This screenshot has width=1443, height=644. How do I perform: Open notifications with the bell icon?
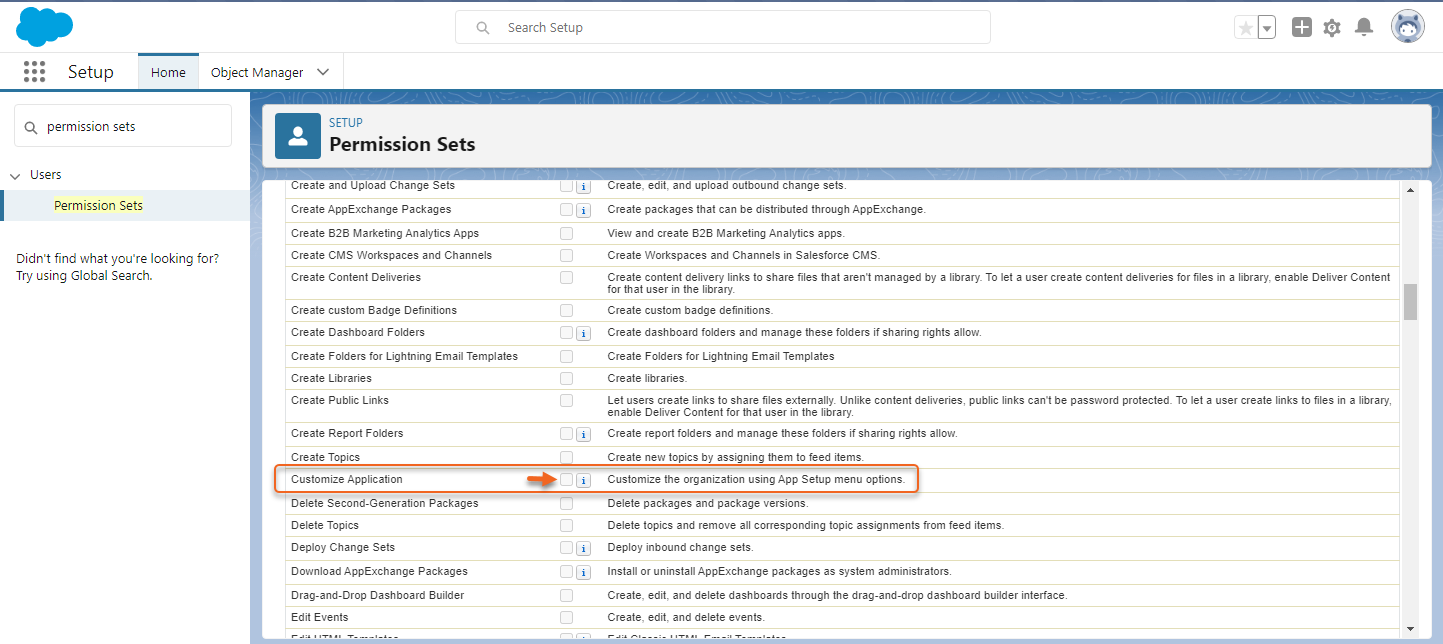point(1364,27)
